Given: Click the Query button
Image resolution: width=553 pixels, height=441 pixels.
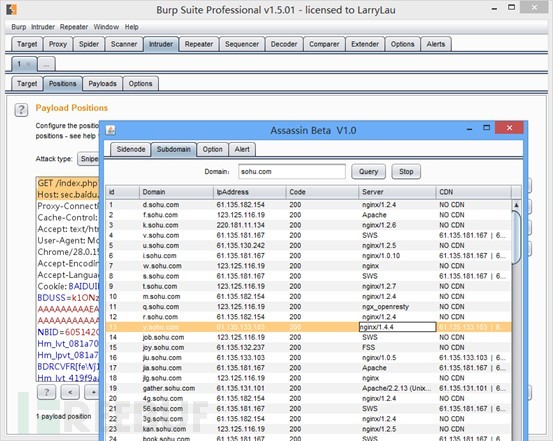Looking at the screenshot, I should coord(369,171).
